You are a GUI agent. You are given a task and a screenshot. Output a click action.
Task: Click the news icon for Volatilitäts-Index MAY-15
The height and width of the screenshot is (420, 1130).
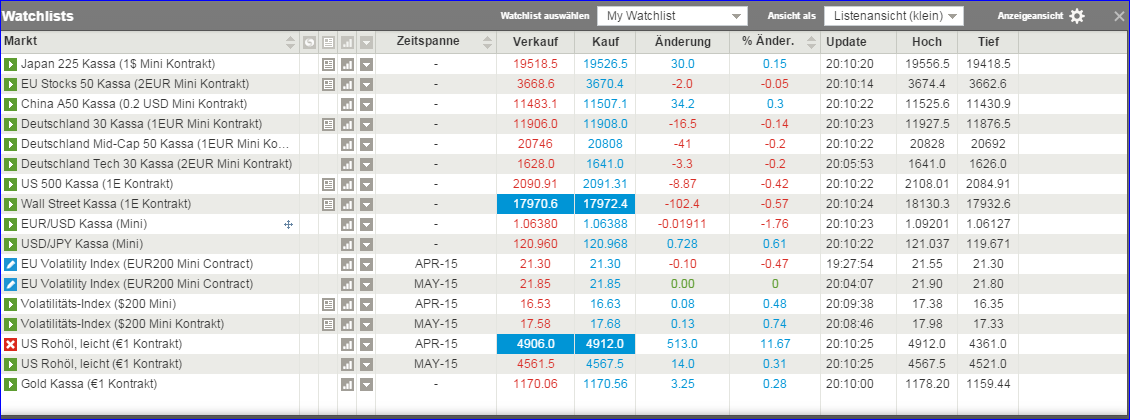coord(328,324)
